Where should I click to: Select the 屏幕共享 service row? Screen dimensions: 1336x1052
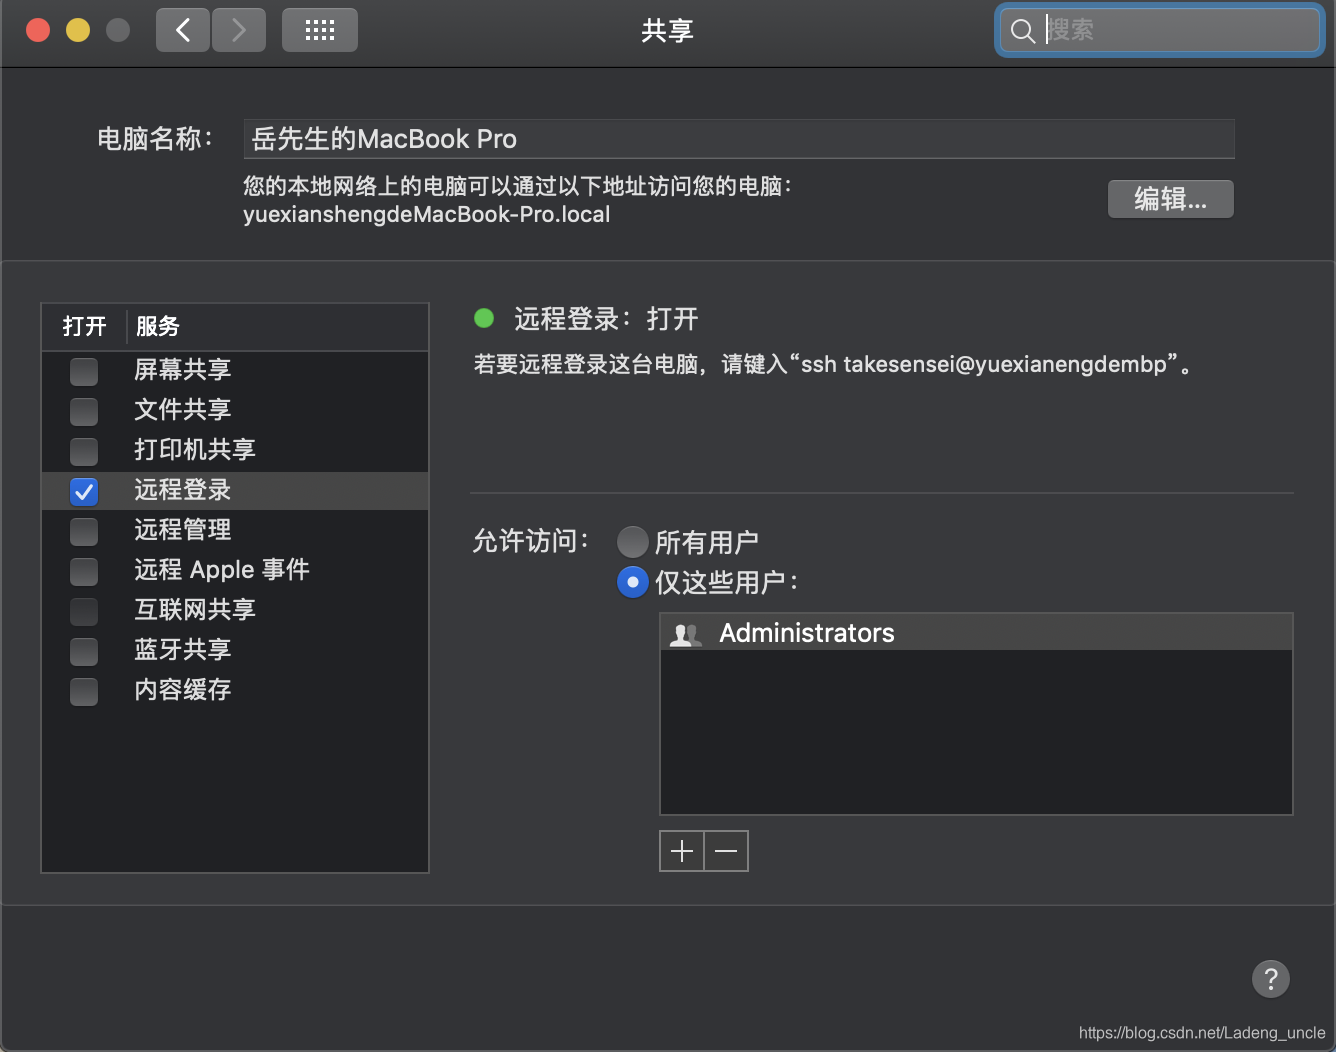(235, 370)
